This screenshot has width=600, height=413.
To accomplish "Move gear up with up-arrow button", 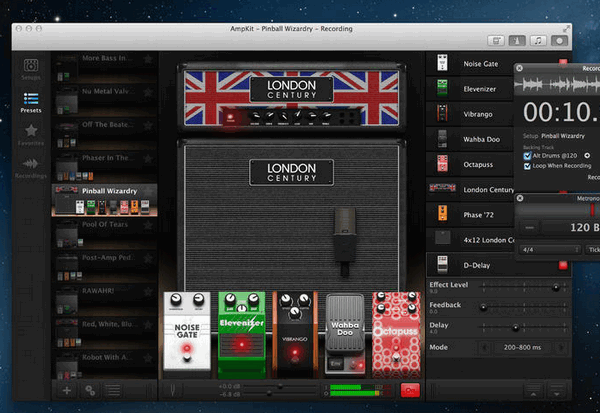I will click(533, 391).
